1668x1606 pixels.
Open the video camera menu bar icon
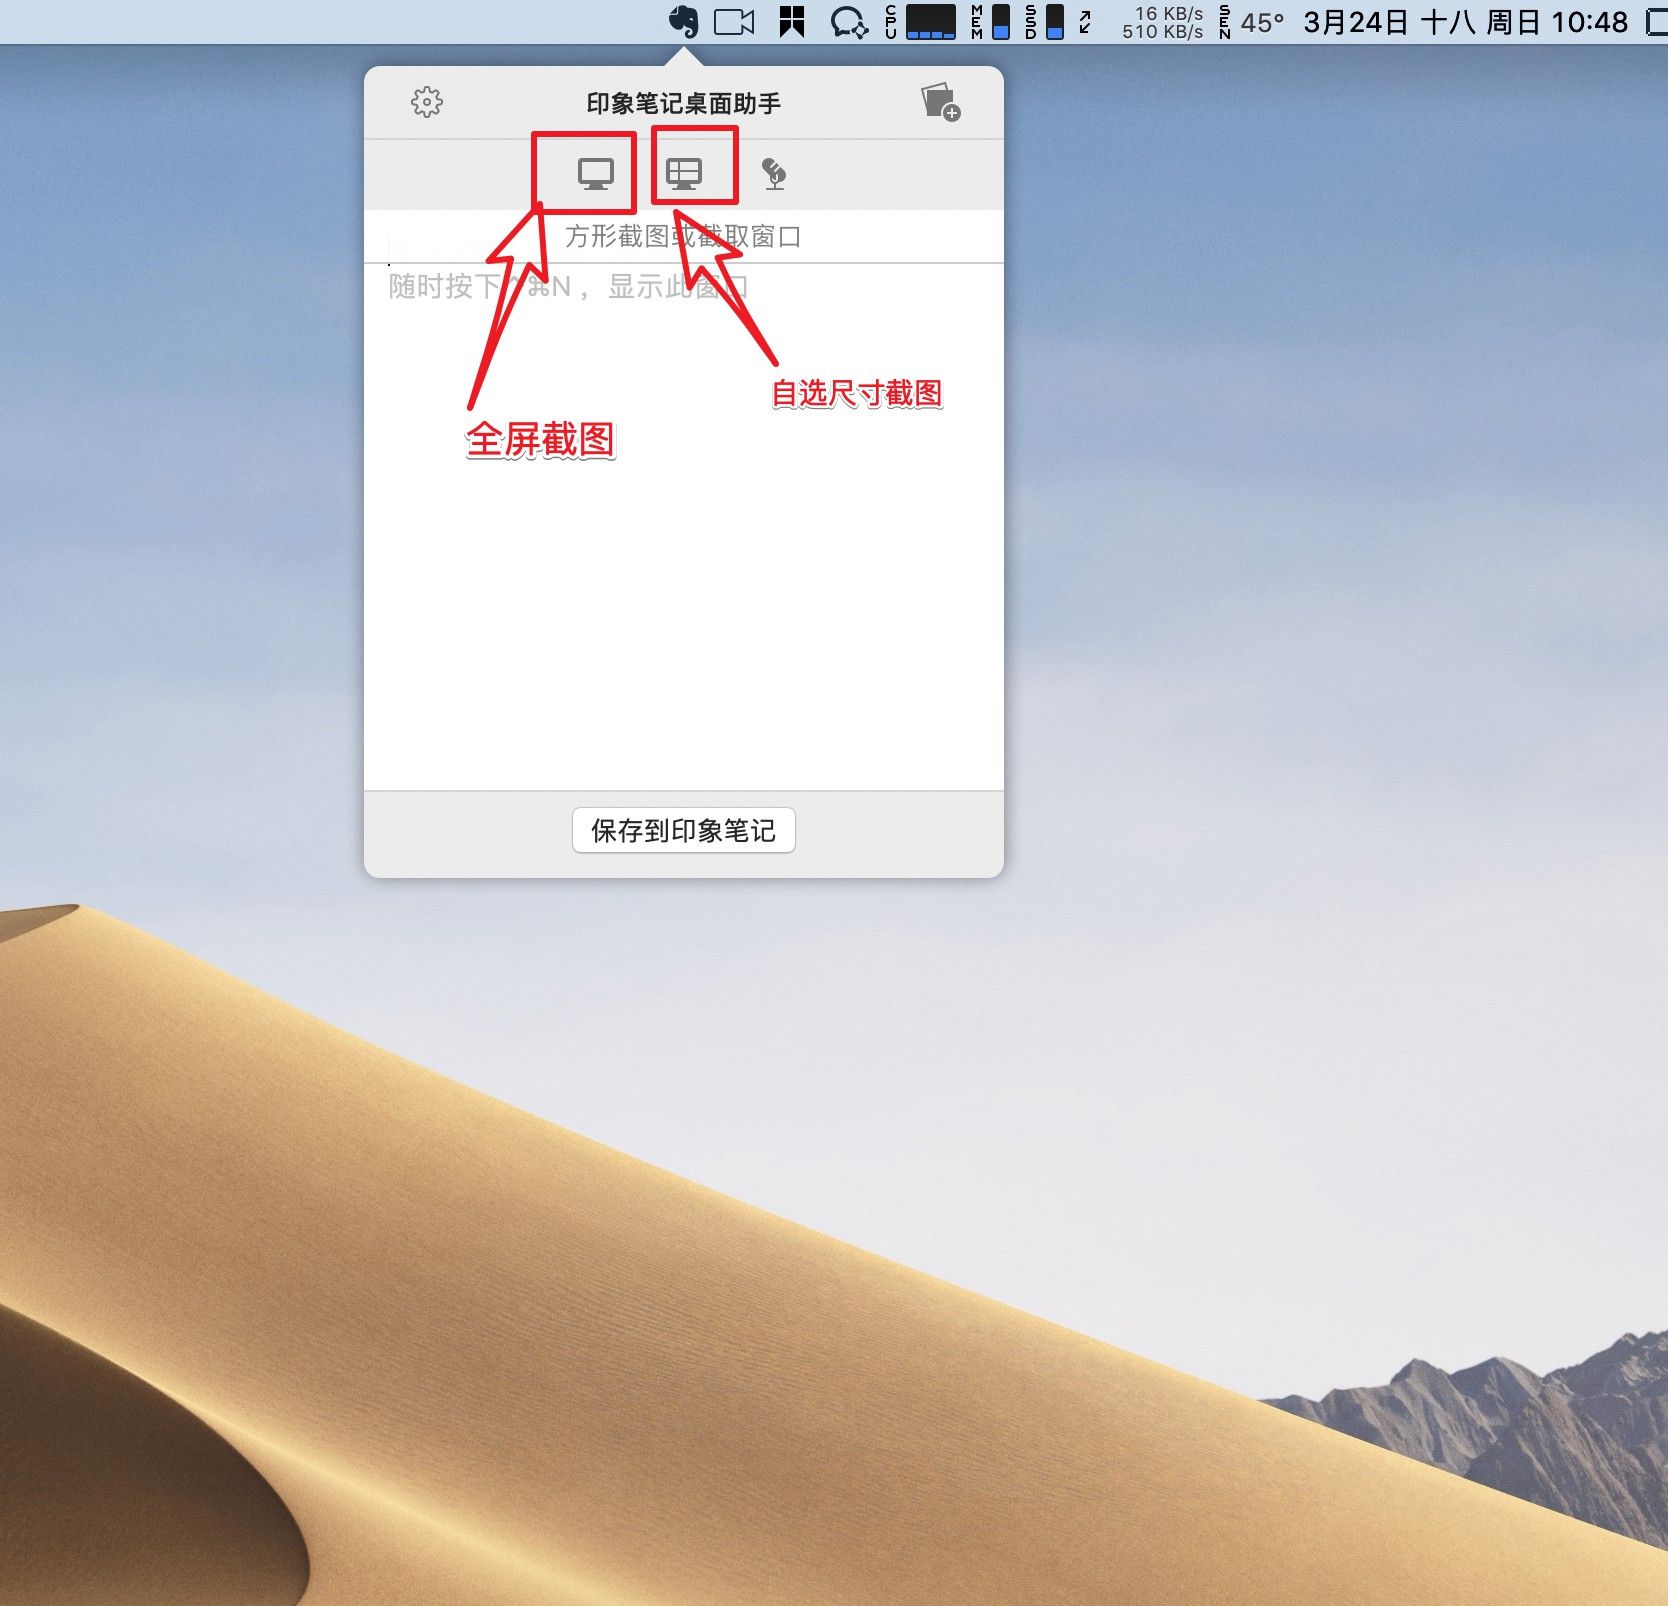tap(734, 22)
